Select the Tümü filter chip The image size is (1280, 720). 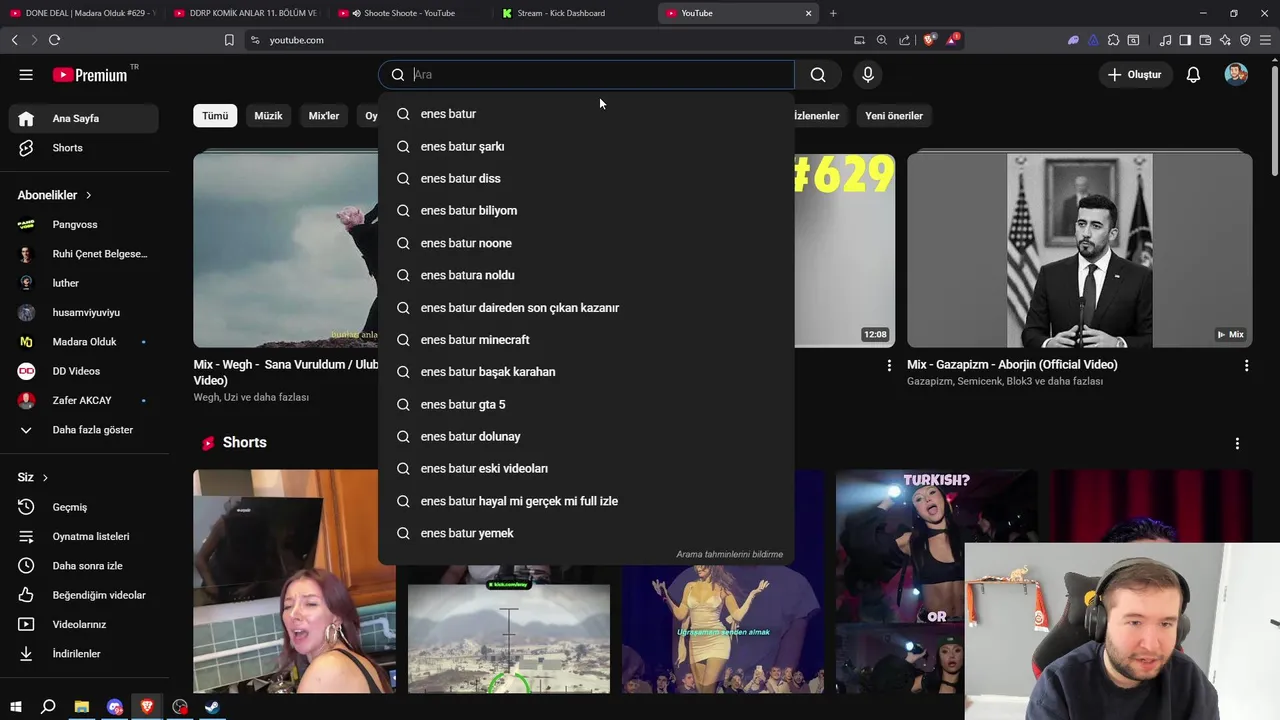pos(215,116)
